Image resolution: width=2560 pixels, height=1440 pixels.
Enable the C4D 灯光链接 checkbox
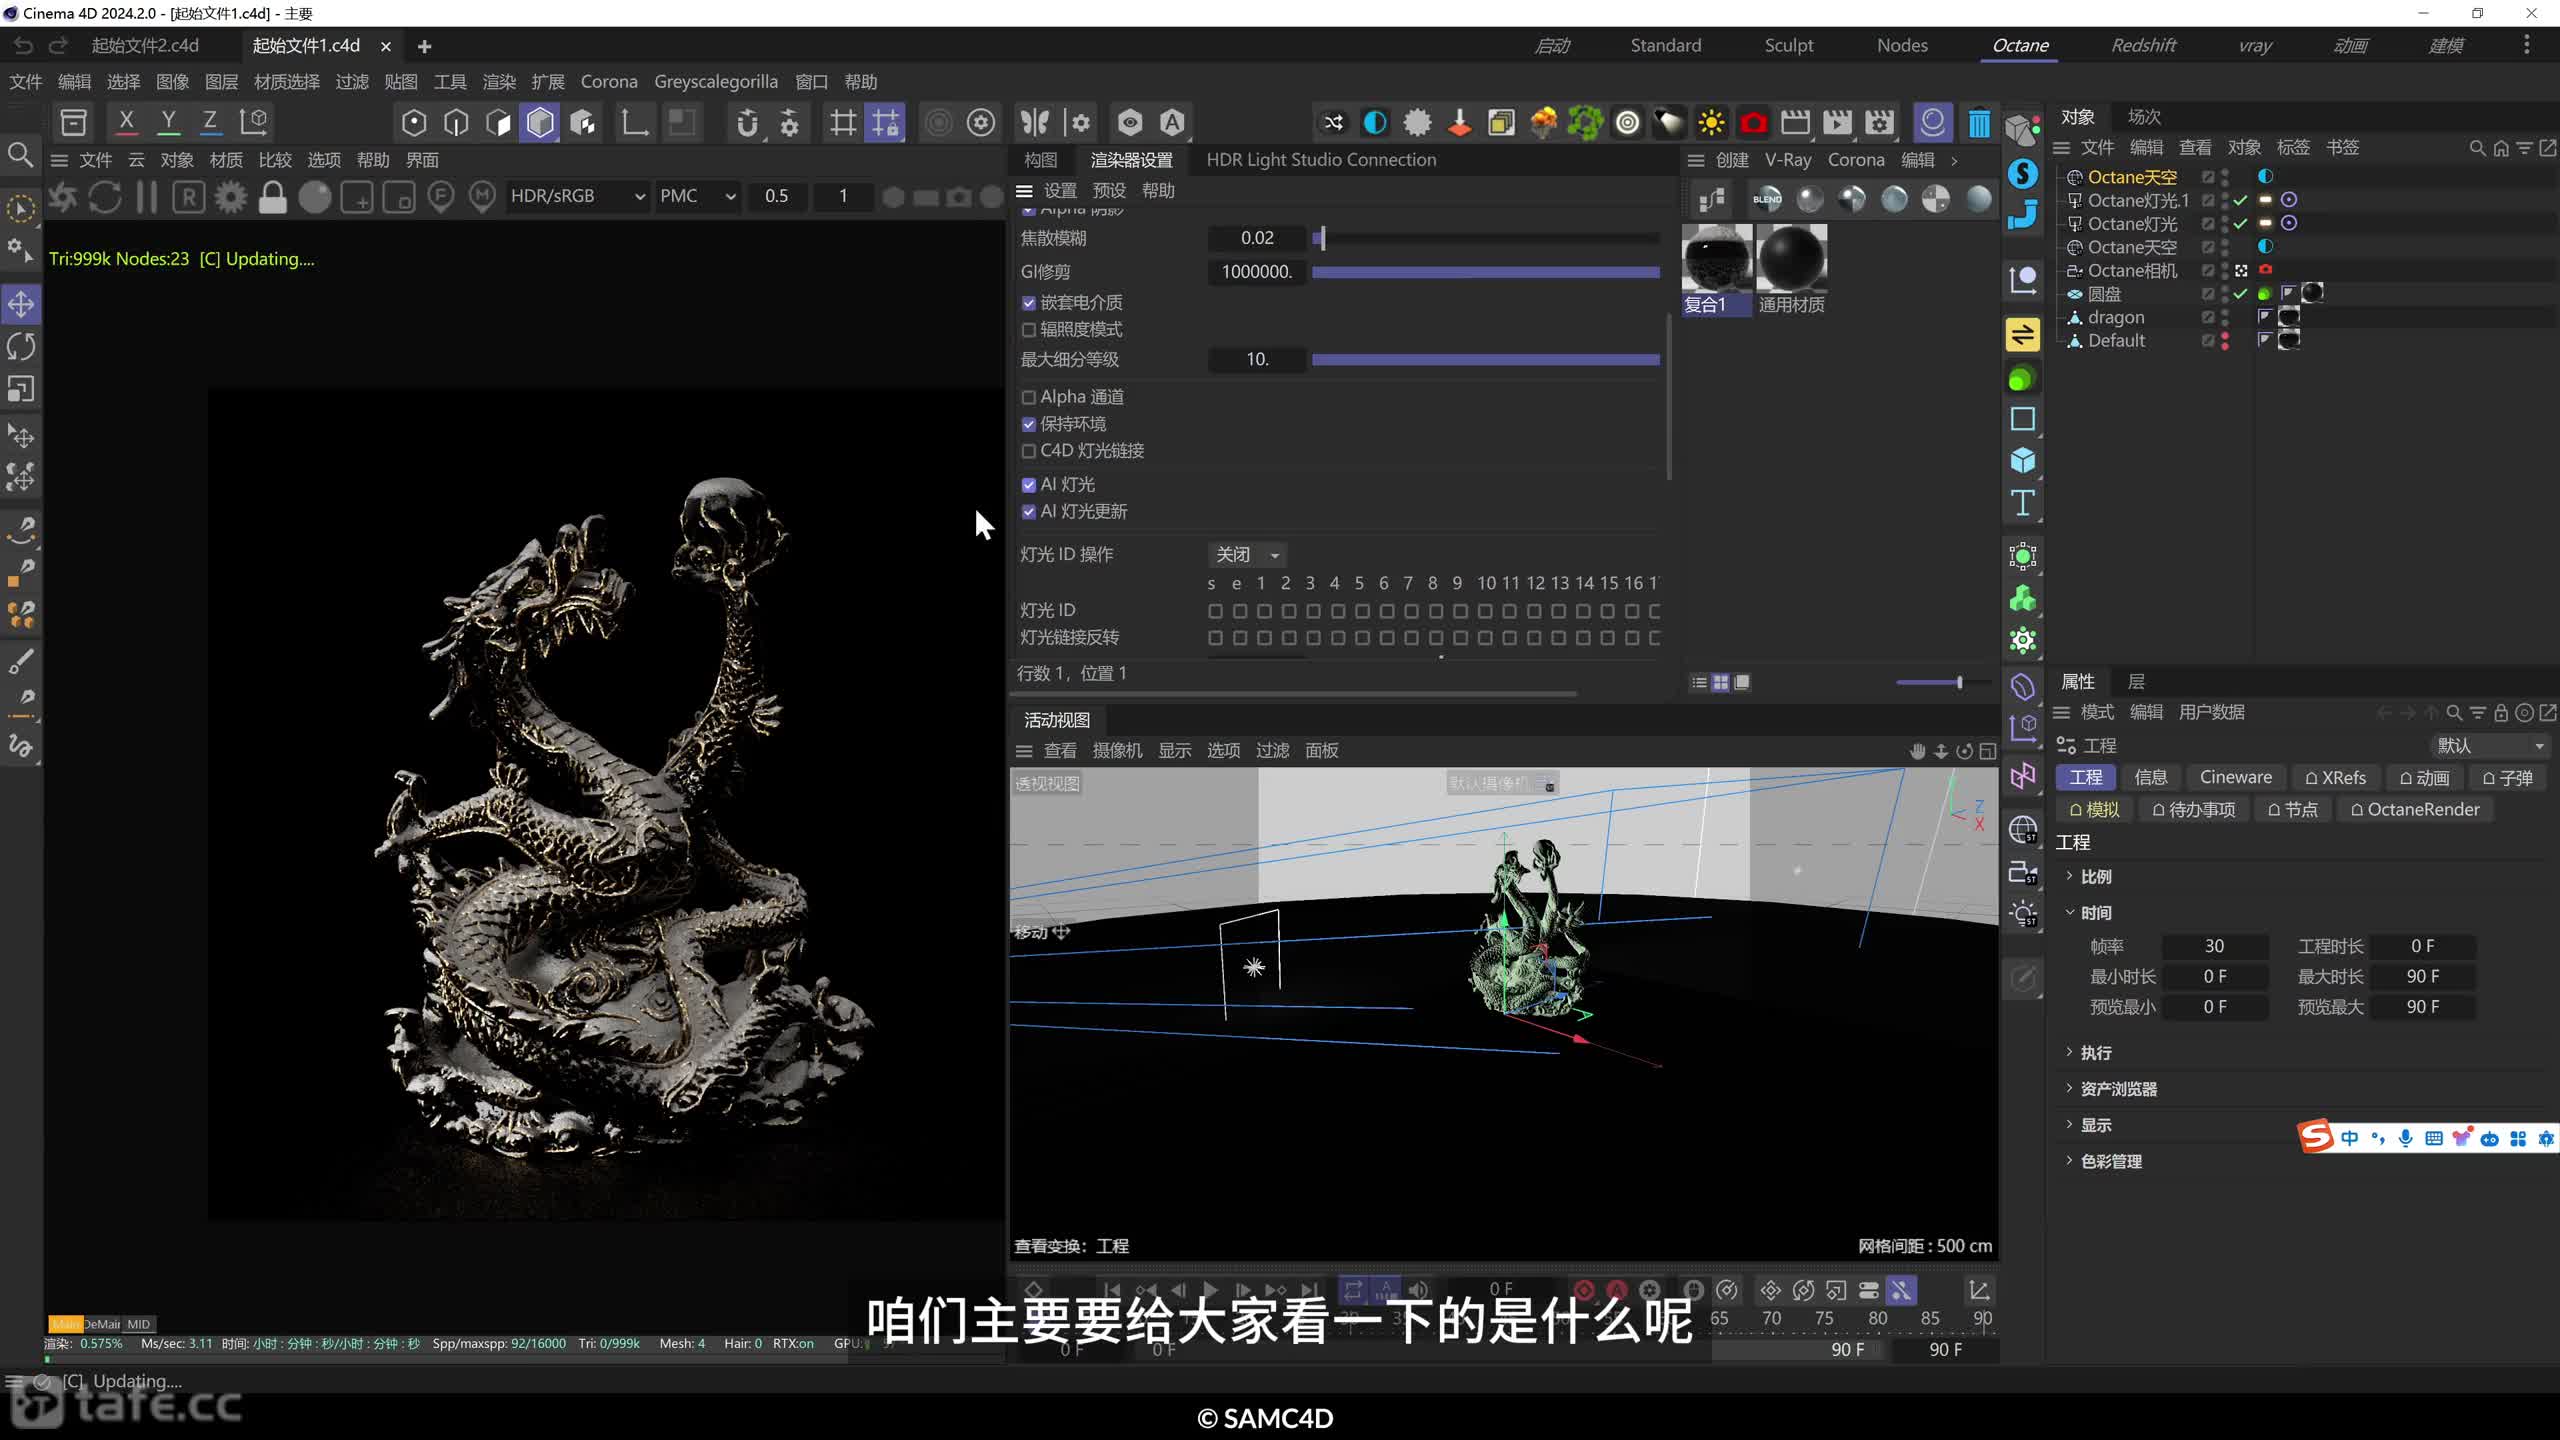(1029, 451)
